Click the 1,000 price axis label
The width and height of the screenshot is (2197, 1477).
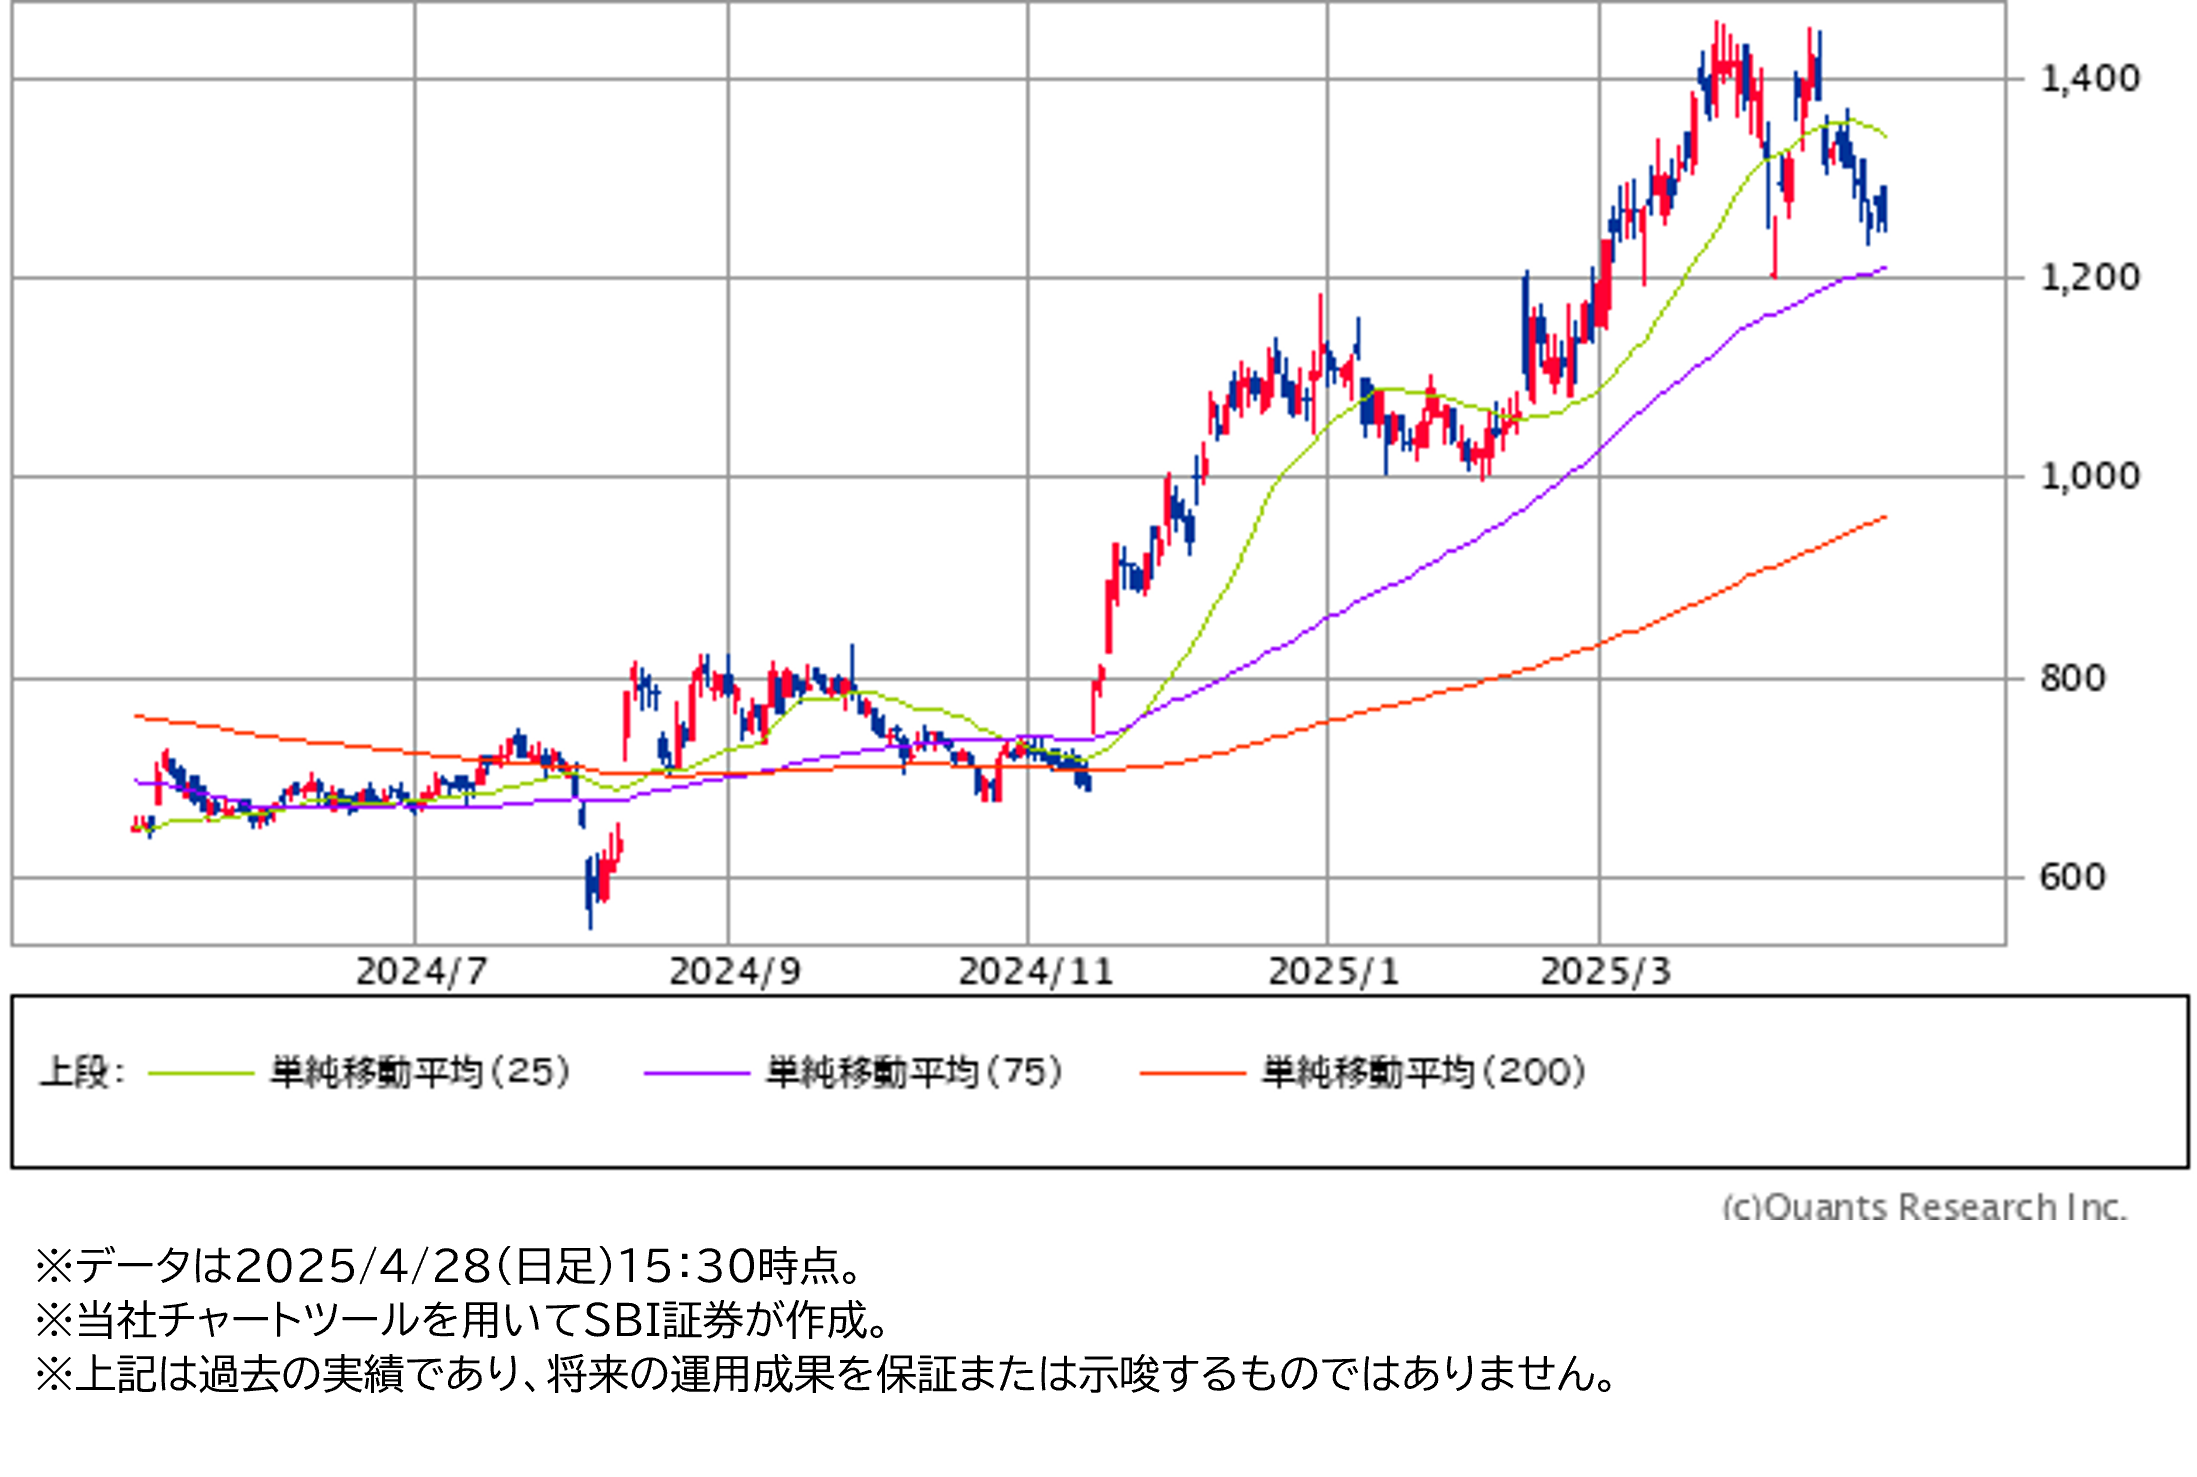[x=2089, y=476]
